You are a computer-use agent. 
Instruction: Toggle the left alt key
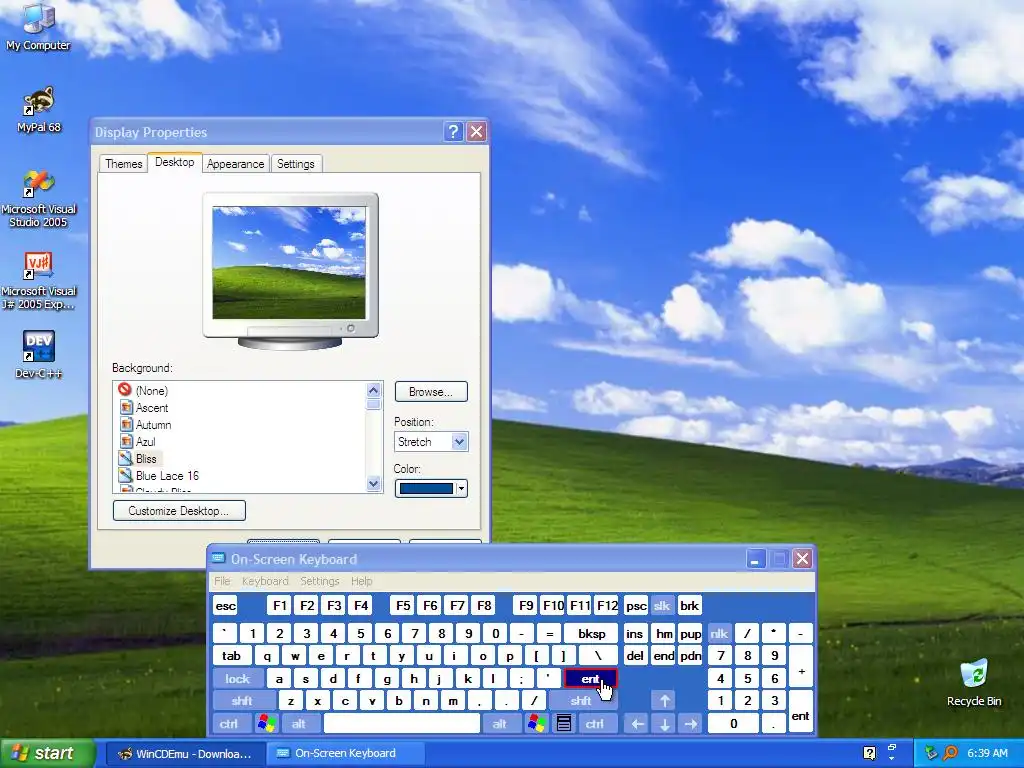point(299,724)
